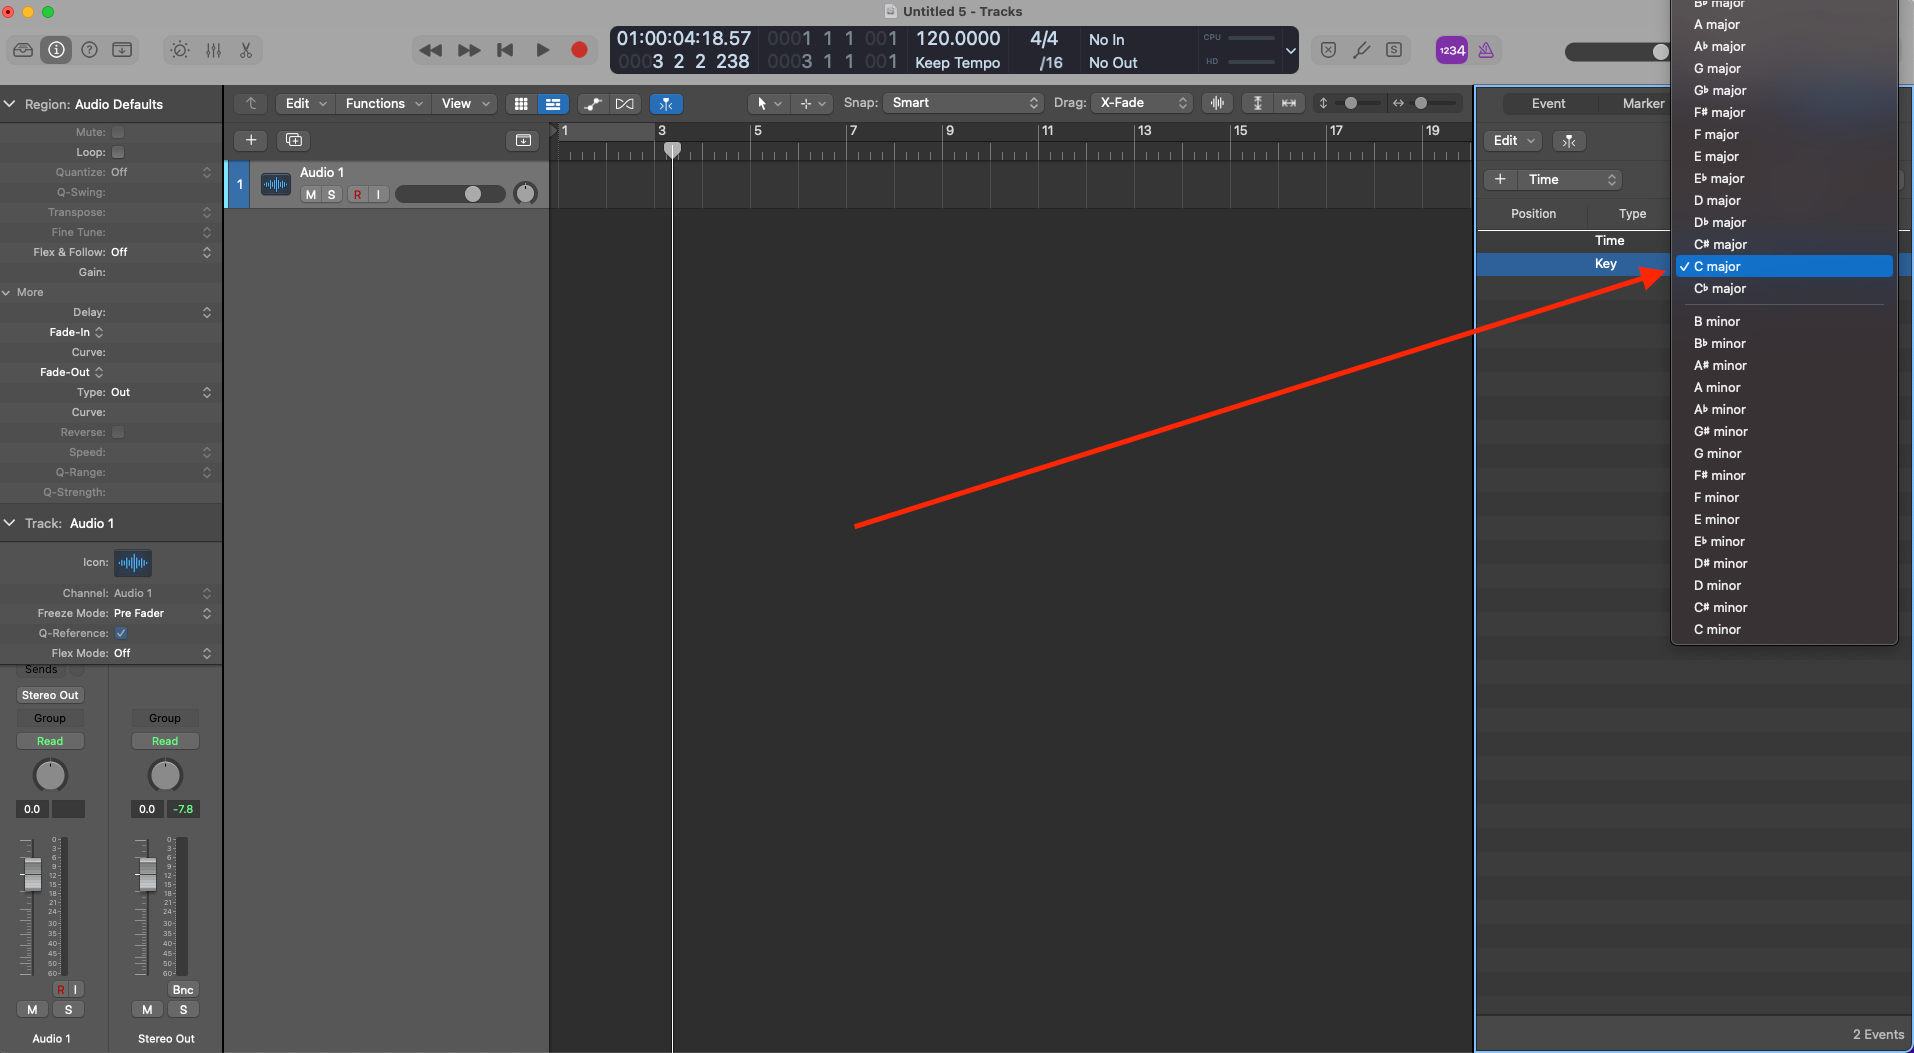The width and height of the screenshot is (1914, 1053).
Task: Uncheck the Q-Reference checkbox
Action: [x=120, y=633]
